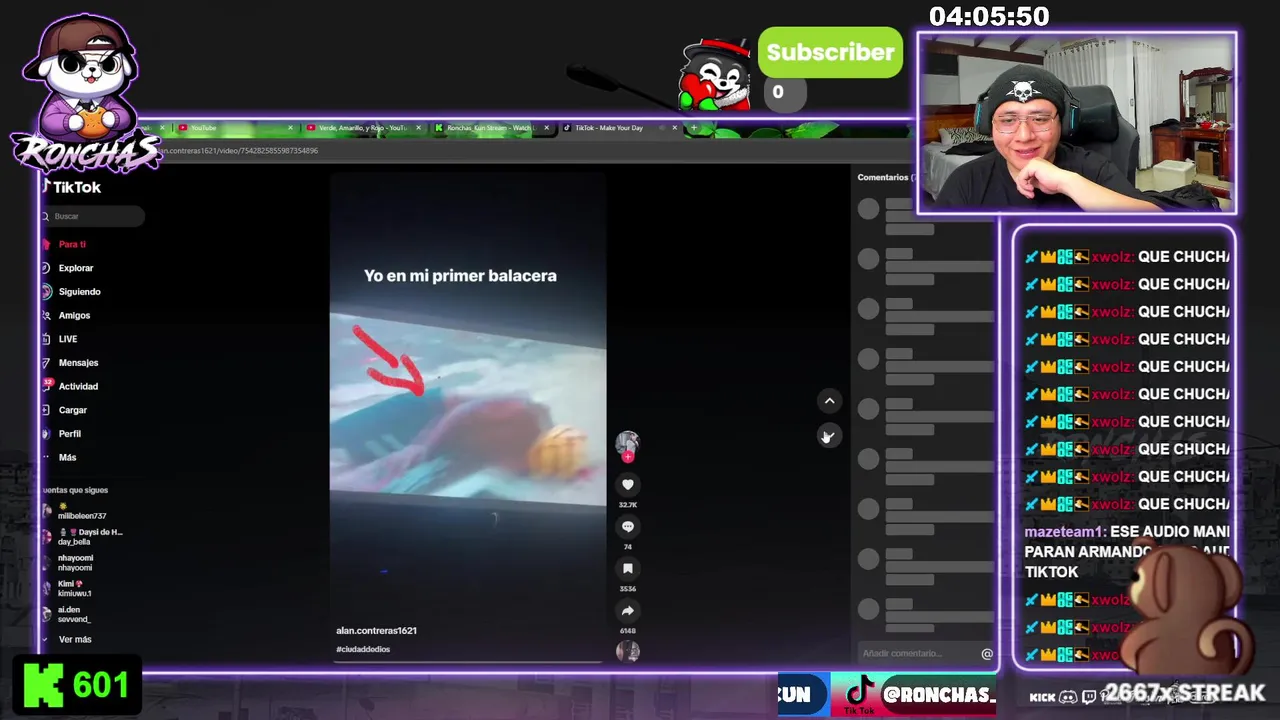
Task: Click the Perfil label in sidebar
Action: [x=70, y=434]
